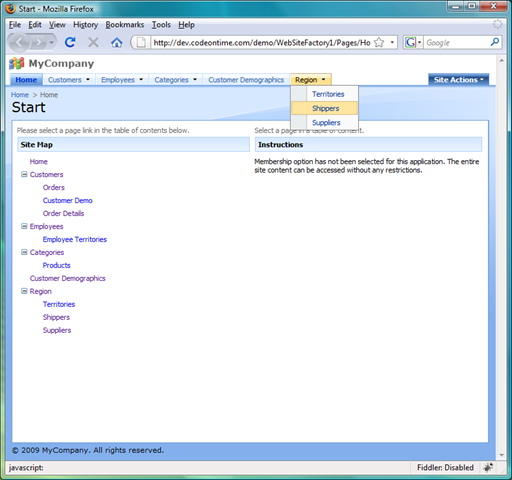Viewport: 512px width, 480px height.
Task: Open the Bookmarks menu
Action: tap(125, 25)
